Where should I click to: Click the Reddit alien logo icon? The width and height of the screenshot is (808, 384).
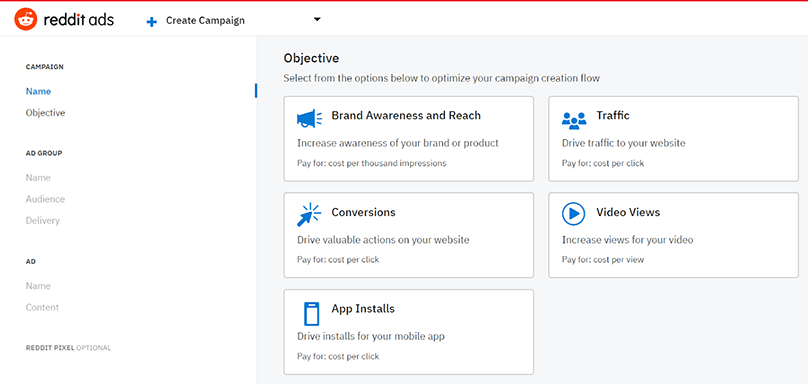click(25, 20)
